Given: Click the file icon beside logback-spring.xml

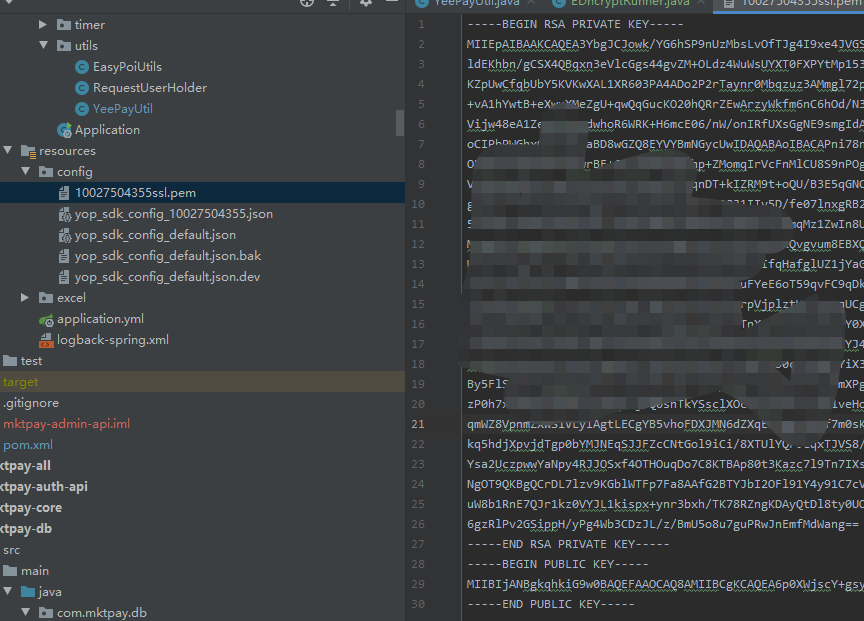Looking at the screenshot, I should [x=46, y=339].
